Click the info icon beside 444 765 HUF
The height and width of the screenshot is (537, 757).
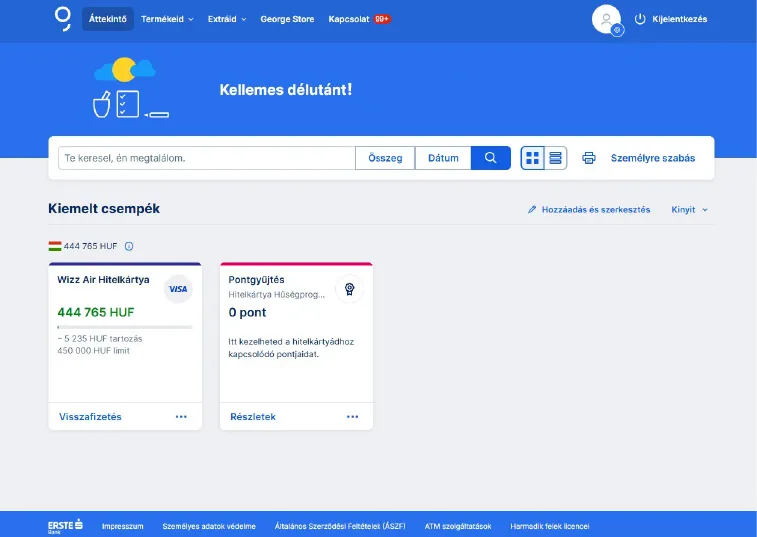(129, 246)
